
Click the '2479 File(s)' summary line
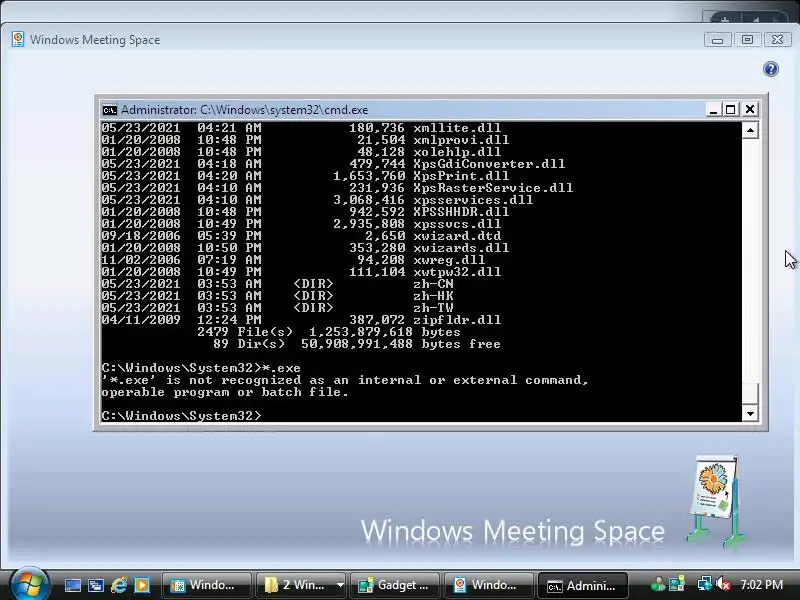(329, 332)
